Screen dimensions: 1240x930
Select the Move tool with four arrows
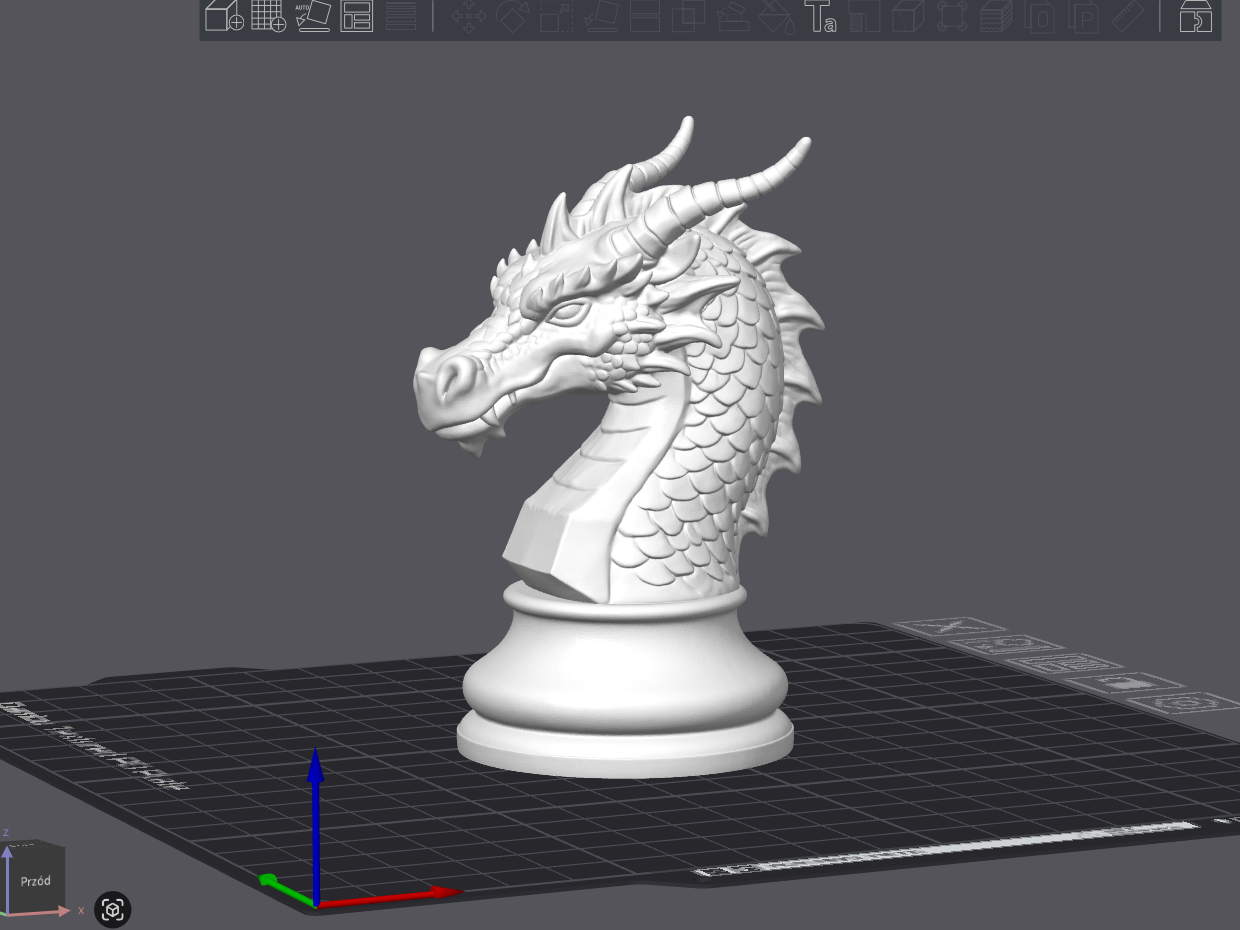click(x=468, y=17)
